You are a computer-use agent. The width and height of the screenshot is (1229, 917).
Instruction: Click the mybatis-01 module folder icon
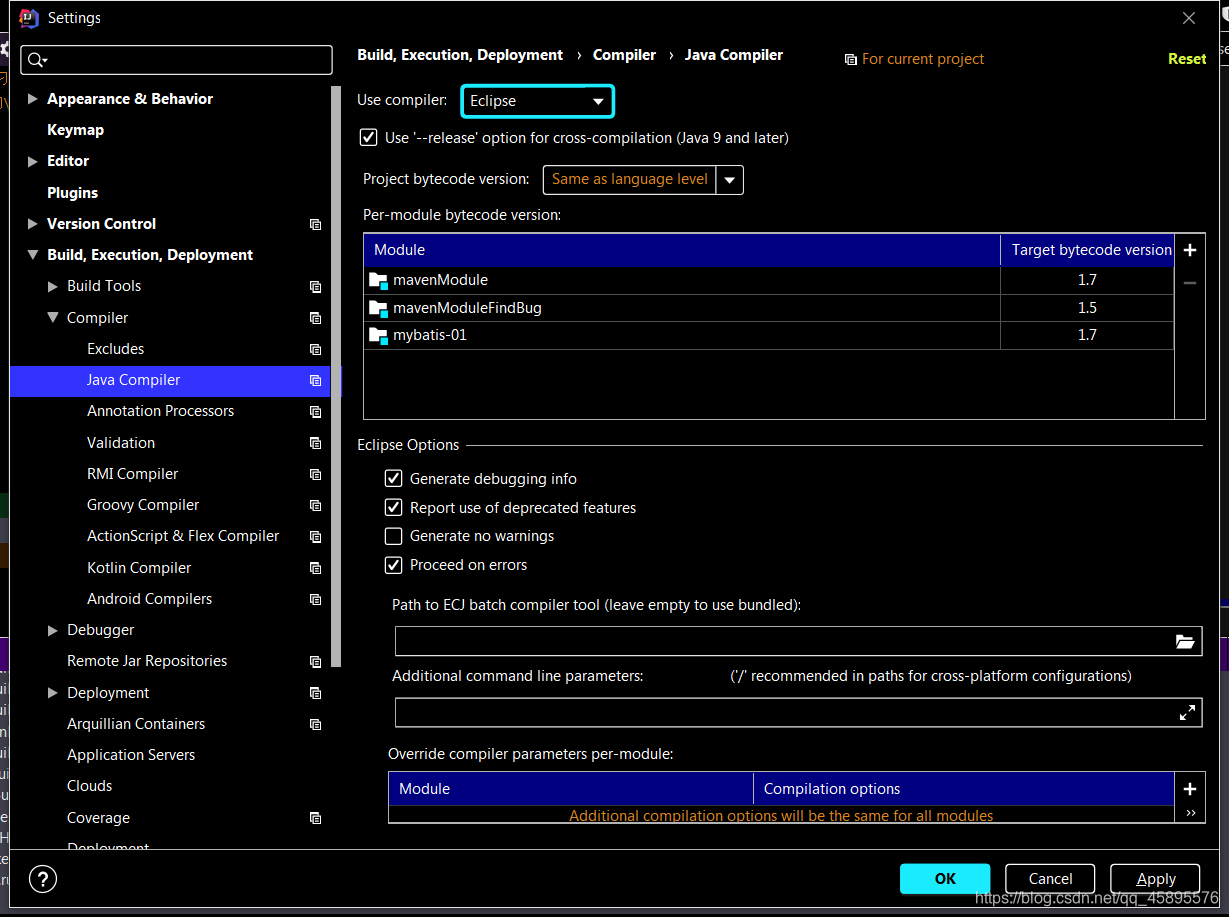378,336
